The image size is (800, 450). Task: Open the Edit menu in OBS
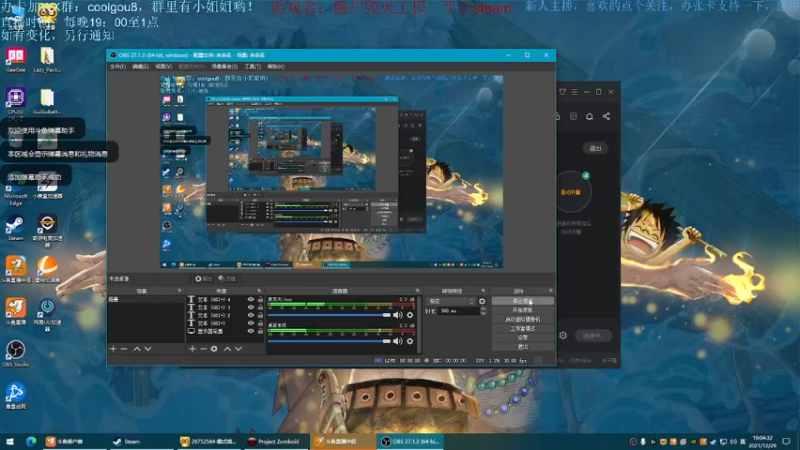(x=140, y=66)
